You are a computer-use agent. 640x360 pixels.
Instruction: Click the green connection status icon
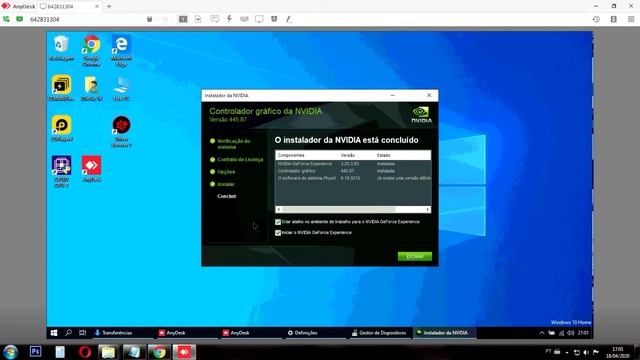(6, 19)
